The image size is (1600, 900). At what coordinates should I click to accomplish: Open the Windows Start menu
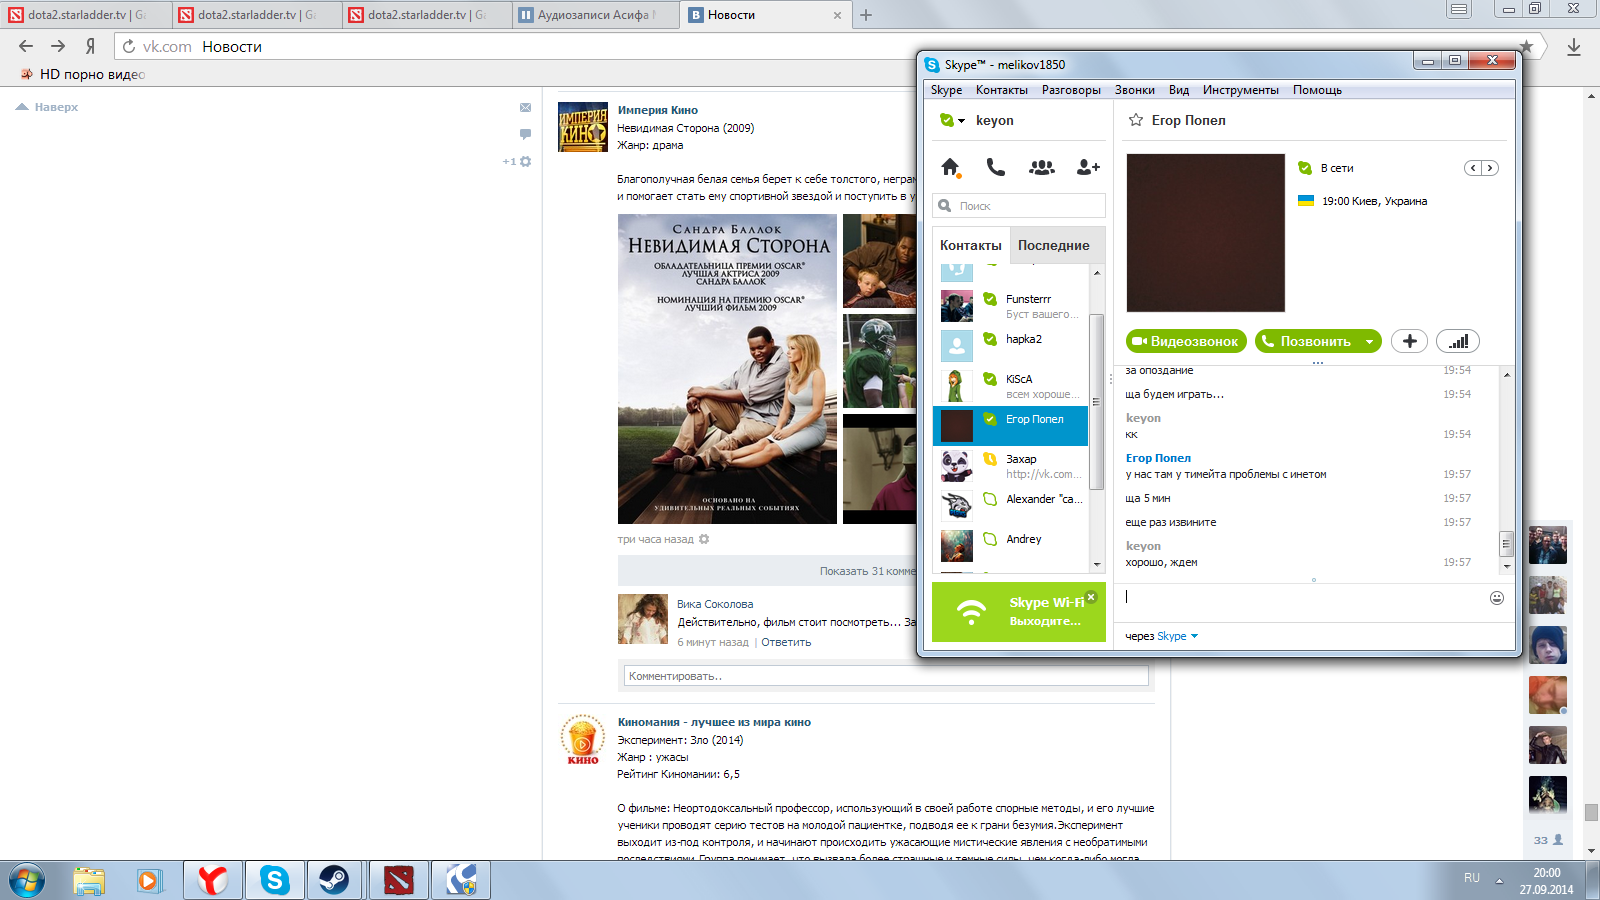27,880
